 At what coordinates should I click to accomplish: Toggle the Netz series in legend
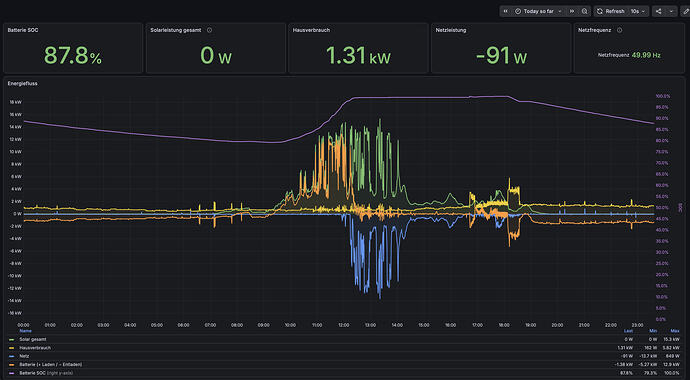point(23,356)
